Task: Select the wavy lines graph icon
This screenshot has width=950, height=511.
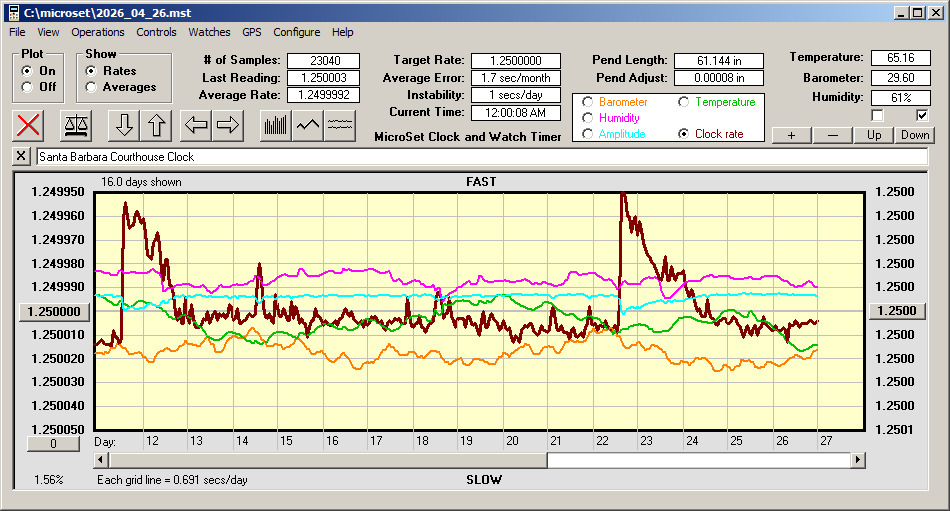Action: coord(340,125)
